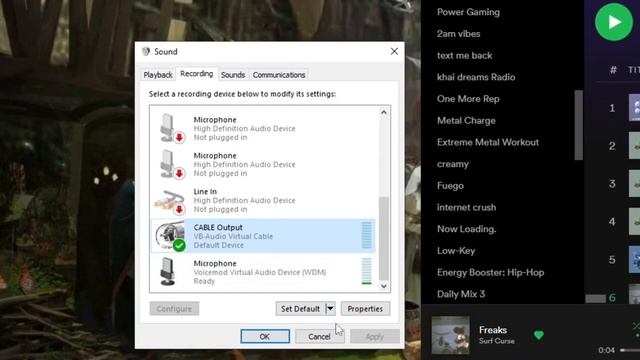Open khai dreams Radio playlist in Spotify

pyautogui.click(x=476, y=77)
